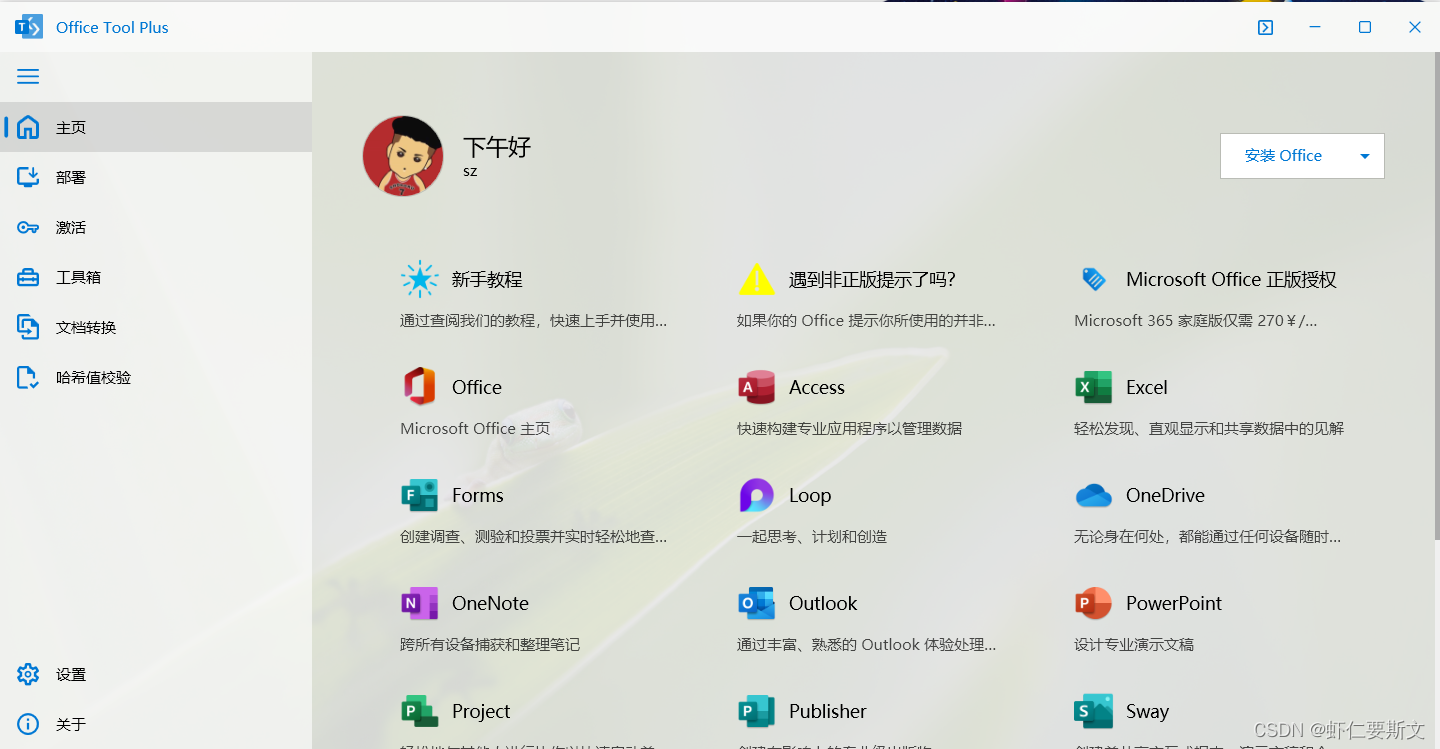1440x749 pixels.
Task: Click the hash check icon beside 哈希值校验
Action: click(28, 377)
